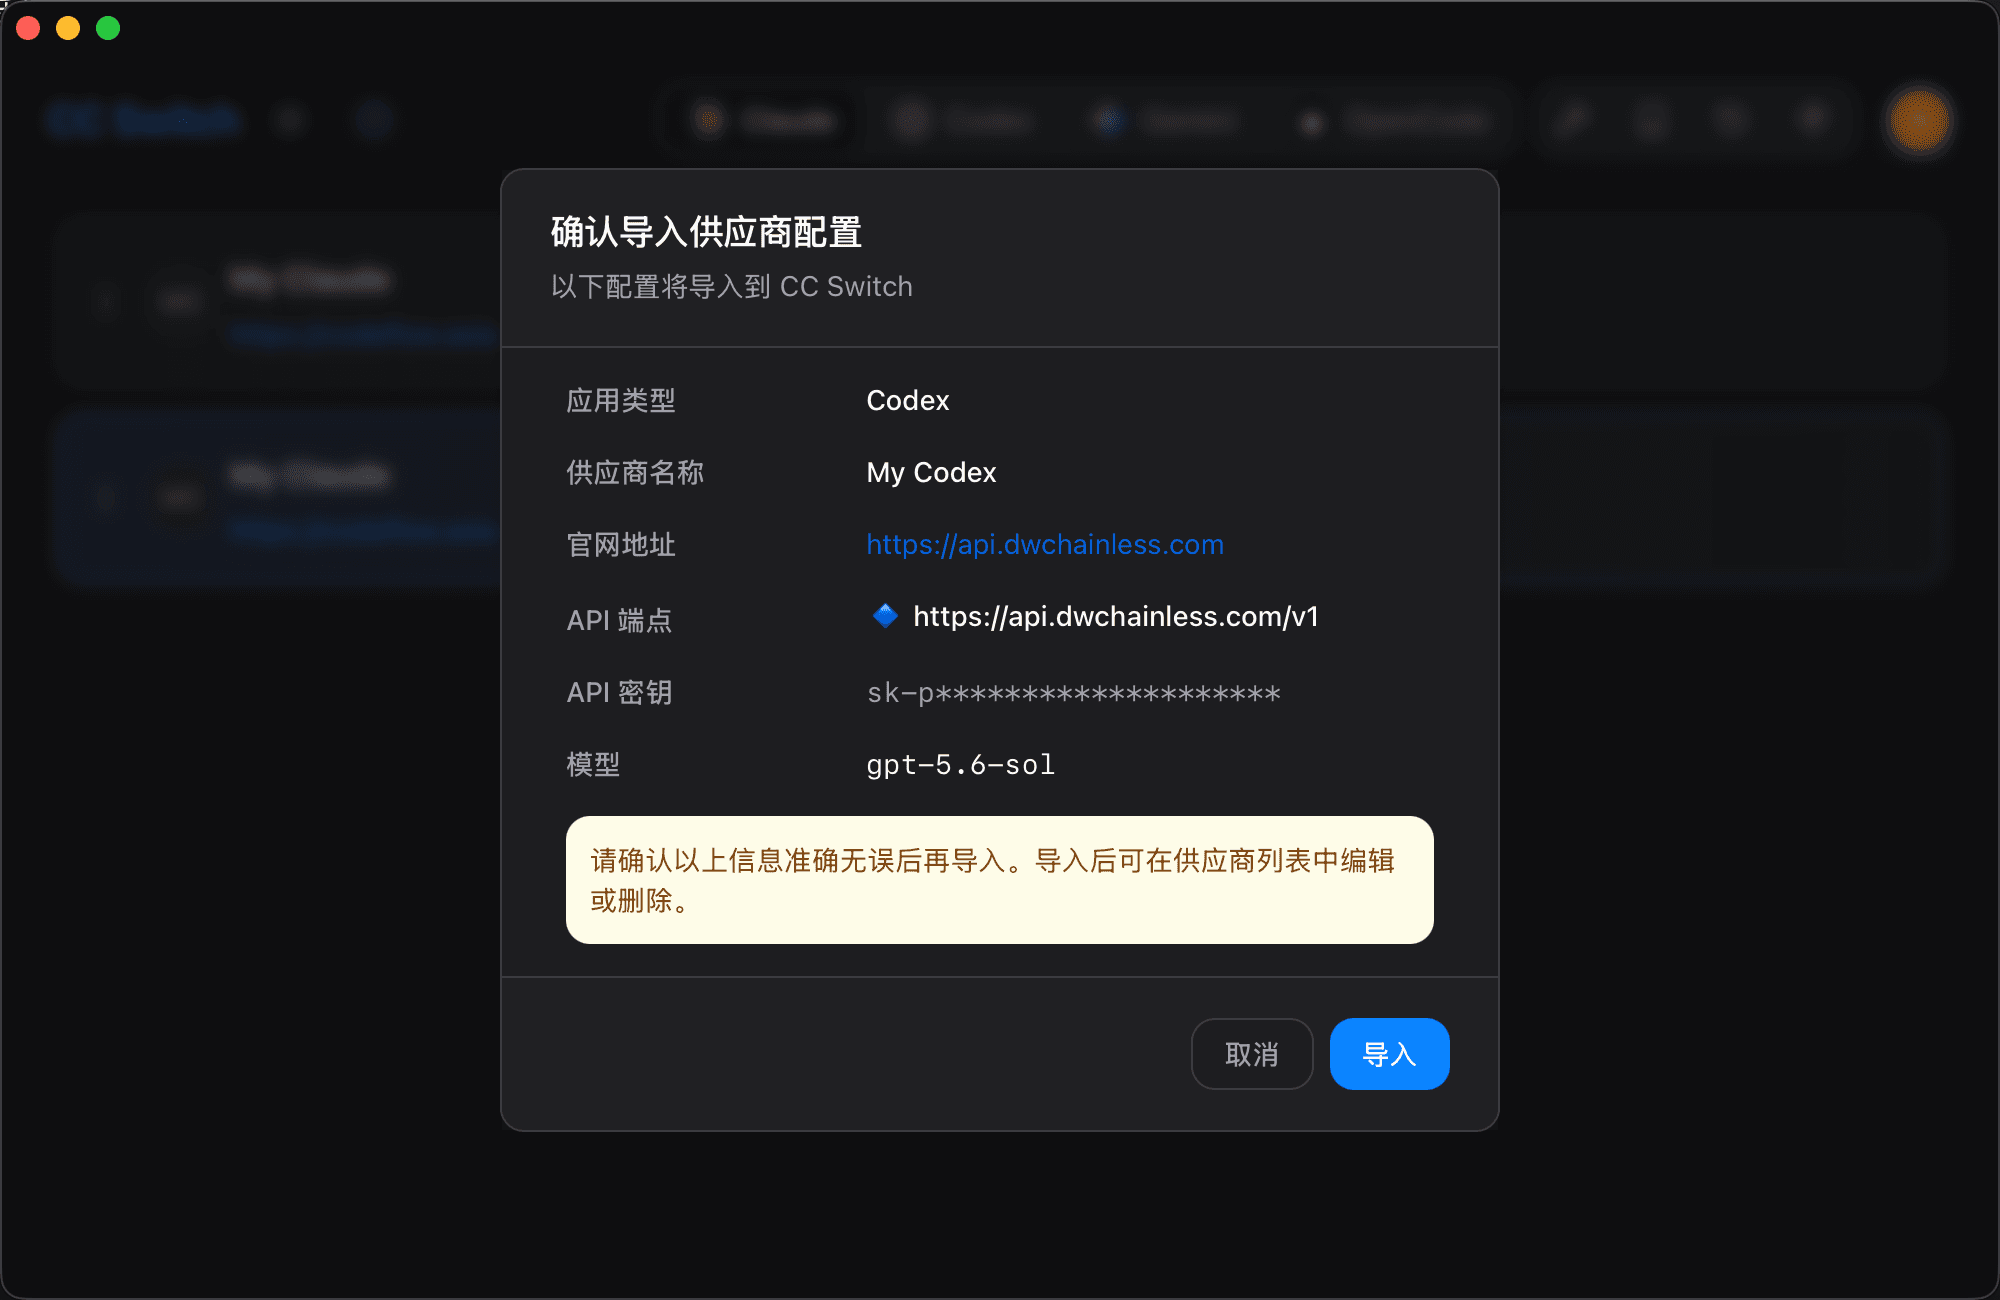2000x1300 pixels.
Task: Select the blue diamond icon beside the API endpoint
Action: point(885,615)
